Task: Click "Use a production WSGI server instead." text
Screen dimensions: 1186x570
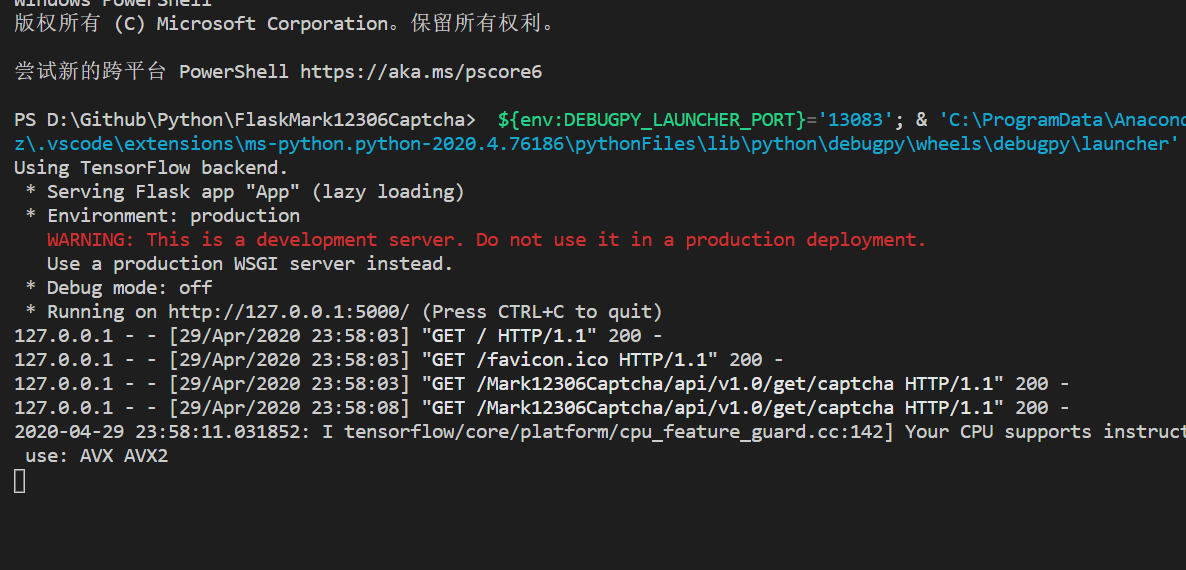Action: [250, 264]
